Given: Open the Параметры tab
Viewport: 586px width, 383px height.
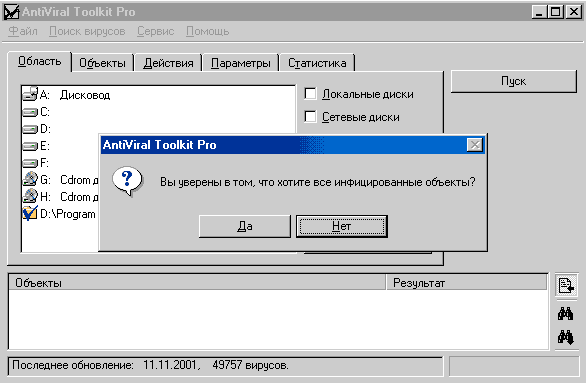Looking at the screenshot, I should [241, 63].
